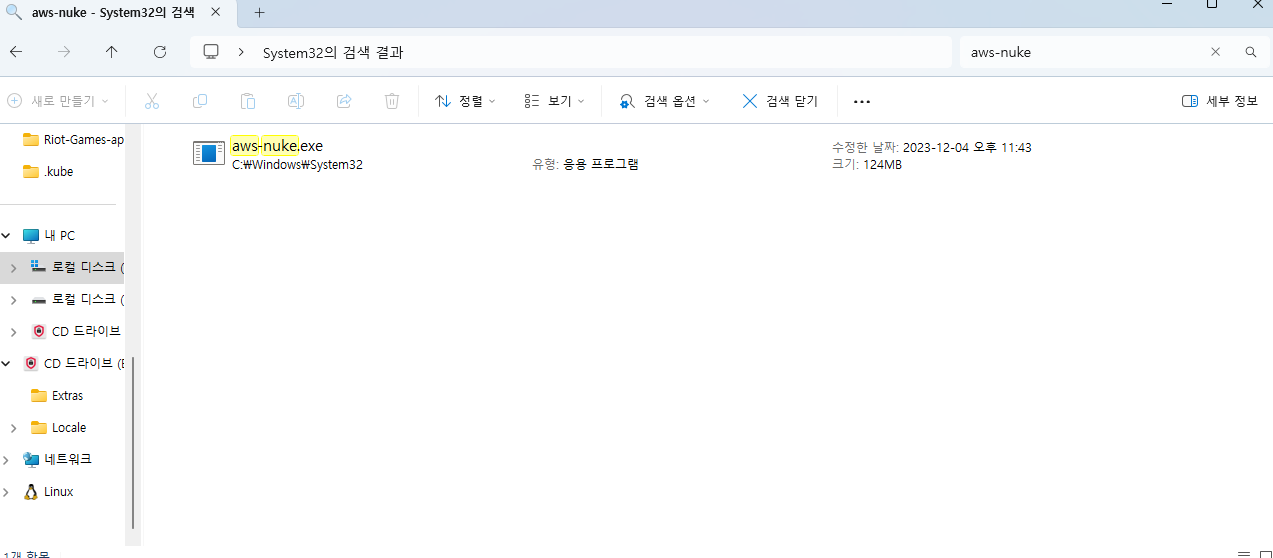Screen dimensions: 1273x558
Task: Click the 응용 프로그램 type text
Action: (601, 165)
